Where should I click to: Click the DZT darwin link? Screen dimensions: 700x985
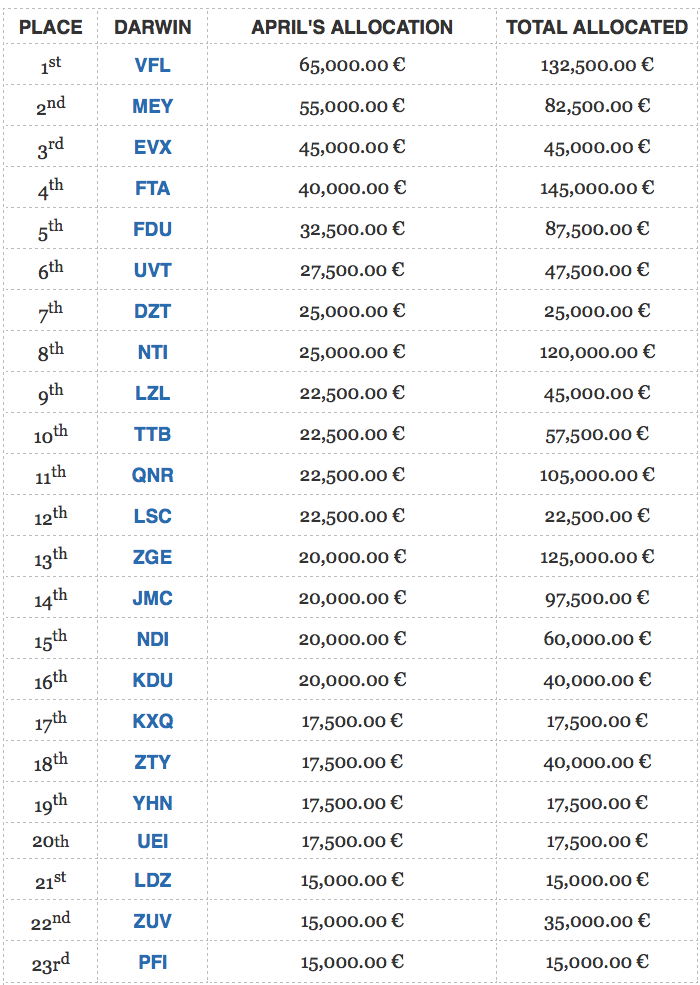[x=152, y=312]
